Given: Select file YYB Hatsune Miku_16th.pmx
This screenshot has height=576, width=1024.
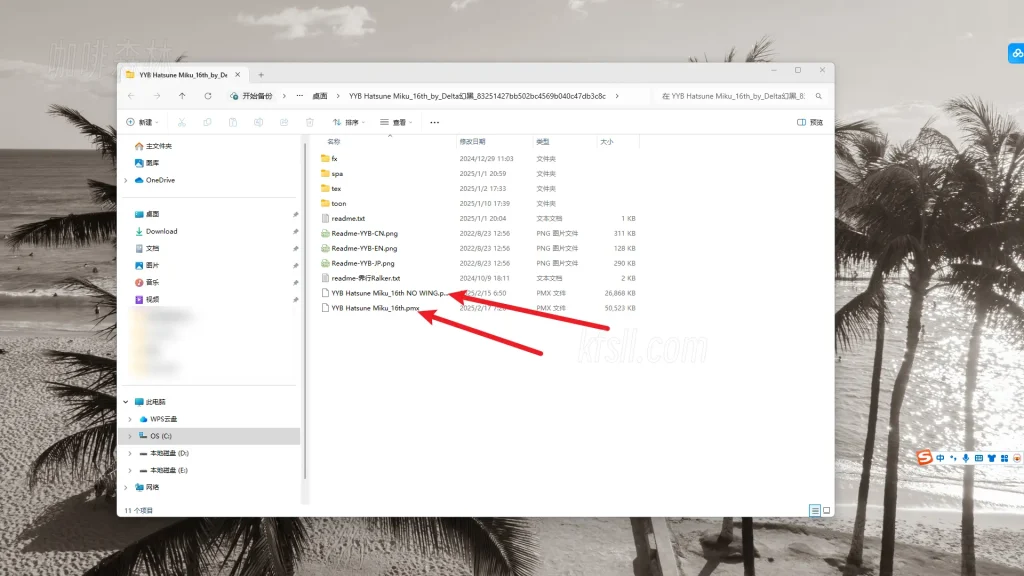Looking at the screenshot, I should [375, 308].
